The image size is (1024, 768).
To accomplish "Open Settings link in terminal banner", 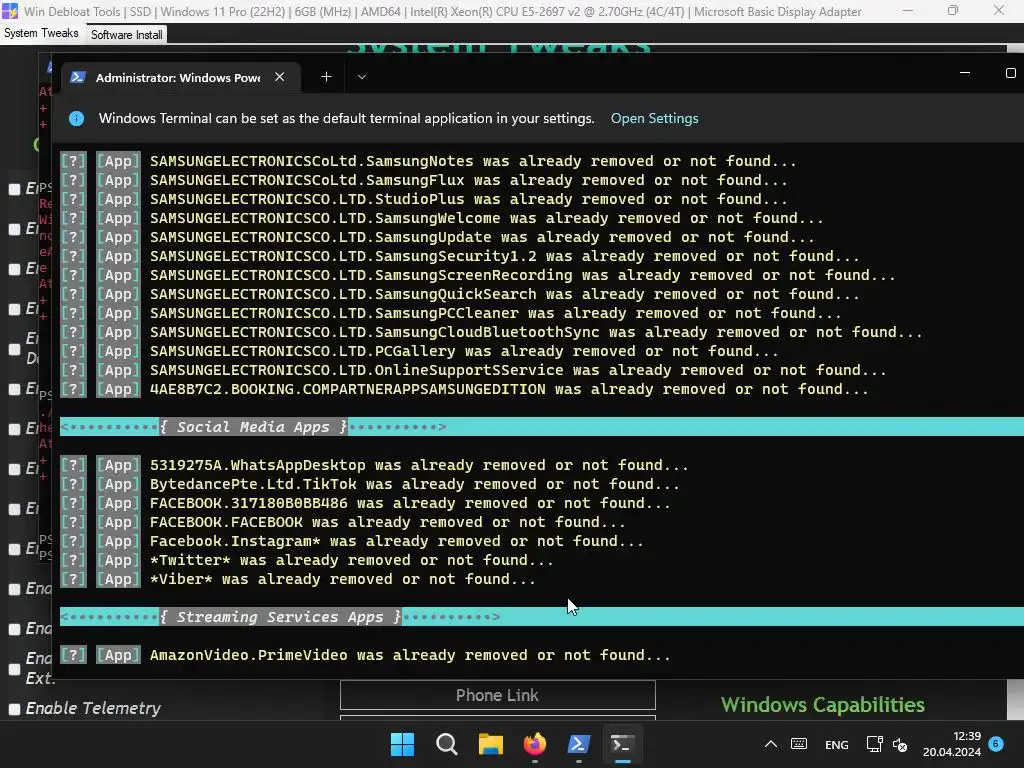I will point(654,118).
